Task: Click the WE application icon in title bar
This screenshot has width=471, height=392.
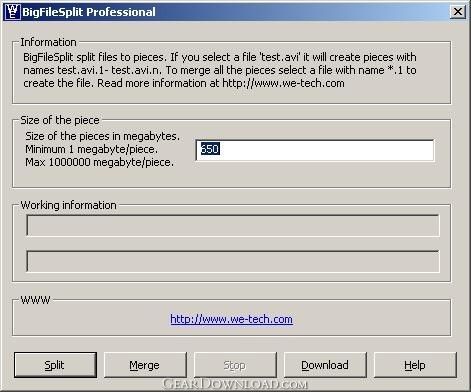Action: pos(12,12)
